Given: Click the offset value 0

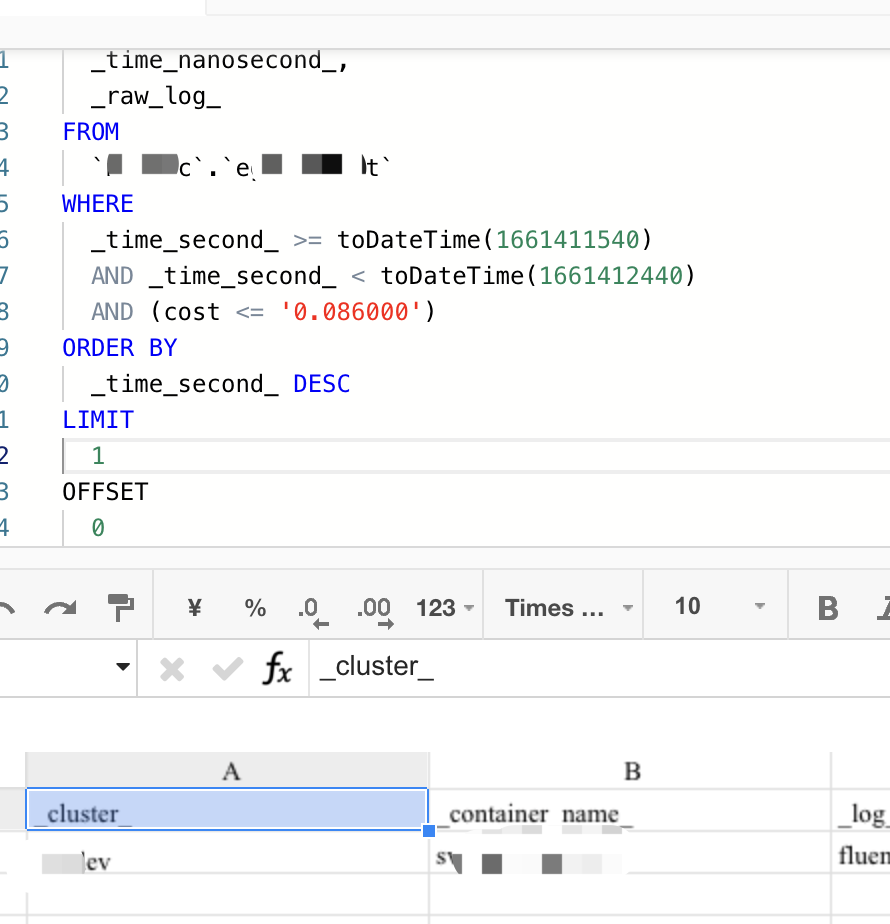Looking at the screenshot, I should click(98, 527).
